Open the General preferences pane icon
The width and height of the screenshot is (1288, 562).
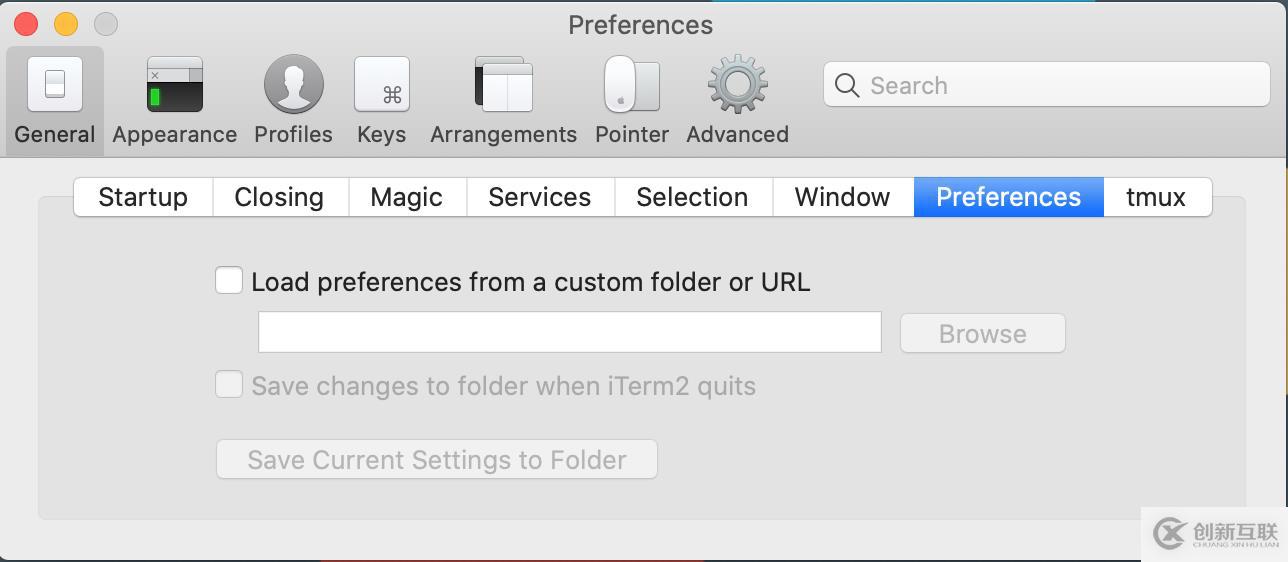(x=55, y=85)
